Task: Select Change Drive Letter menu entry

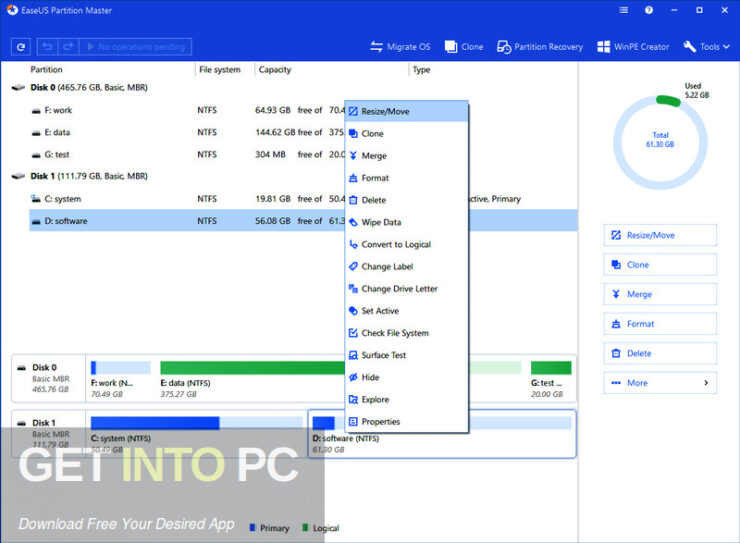Action: (x=407, y=289)
